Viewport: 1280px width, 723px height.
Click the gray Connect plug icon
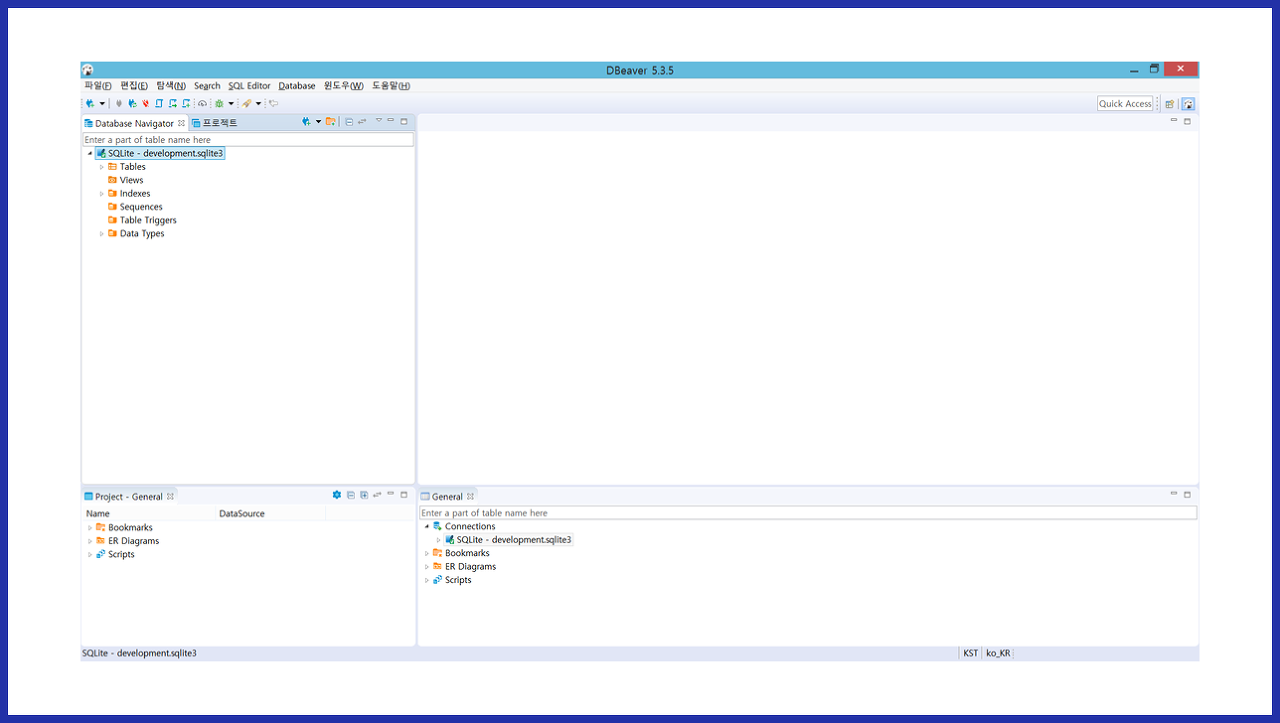(119, 103)
